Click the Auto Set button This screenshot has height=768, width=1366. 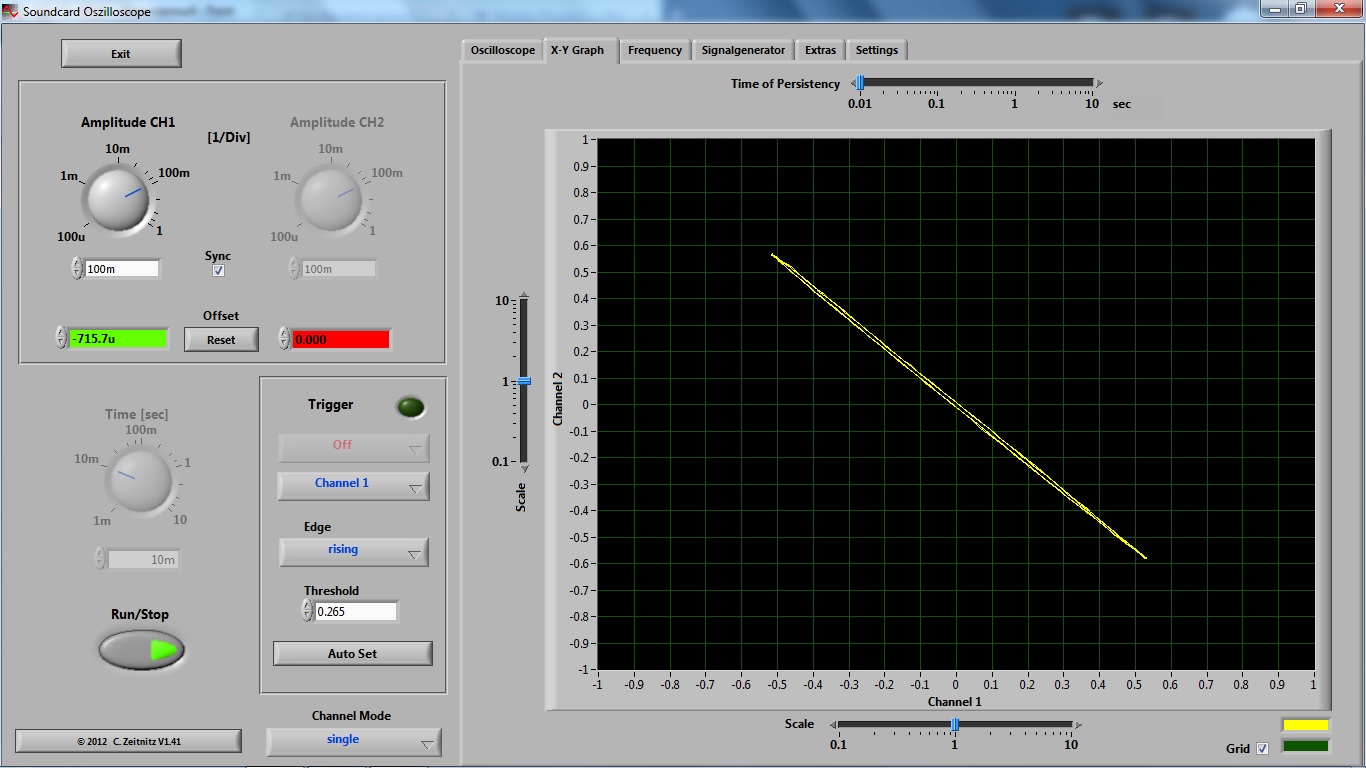click(x=352, y=653)
